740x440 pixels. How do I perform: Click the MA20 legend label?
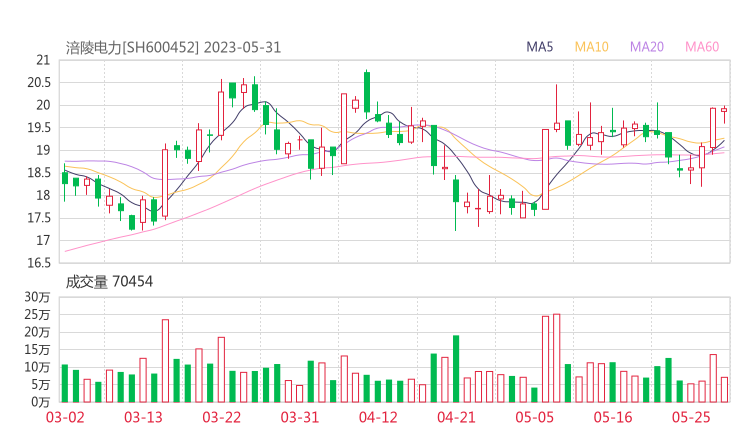coord(647,47)
